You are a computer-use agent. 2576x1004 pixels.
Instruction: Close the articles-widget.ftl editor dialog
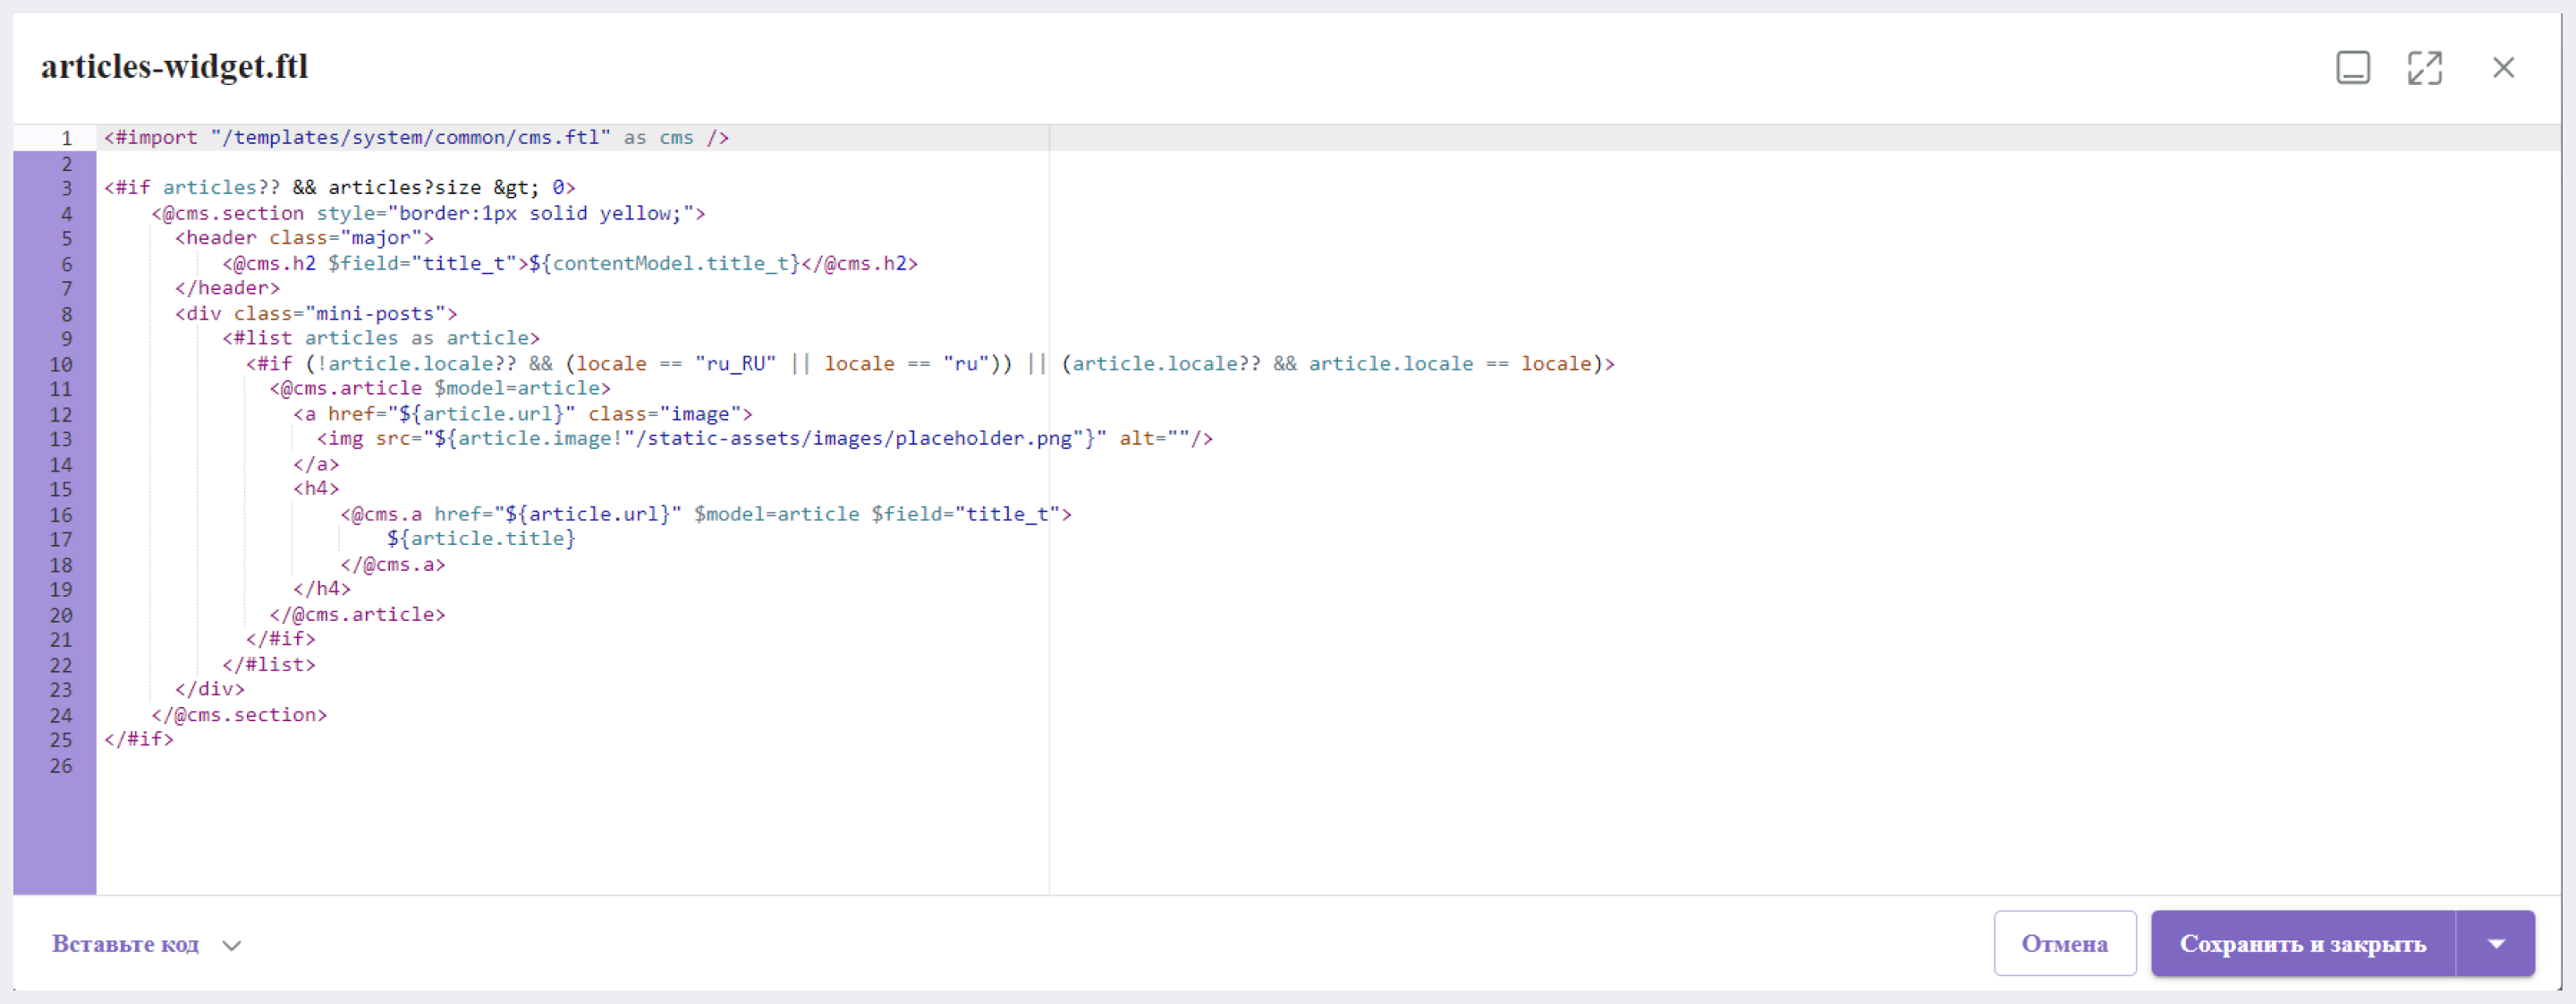coord(2503,68)
